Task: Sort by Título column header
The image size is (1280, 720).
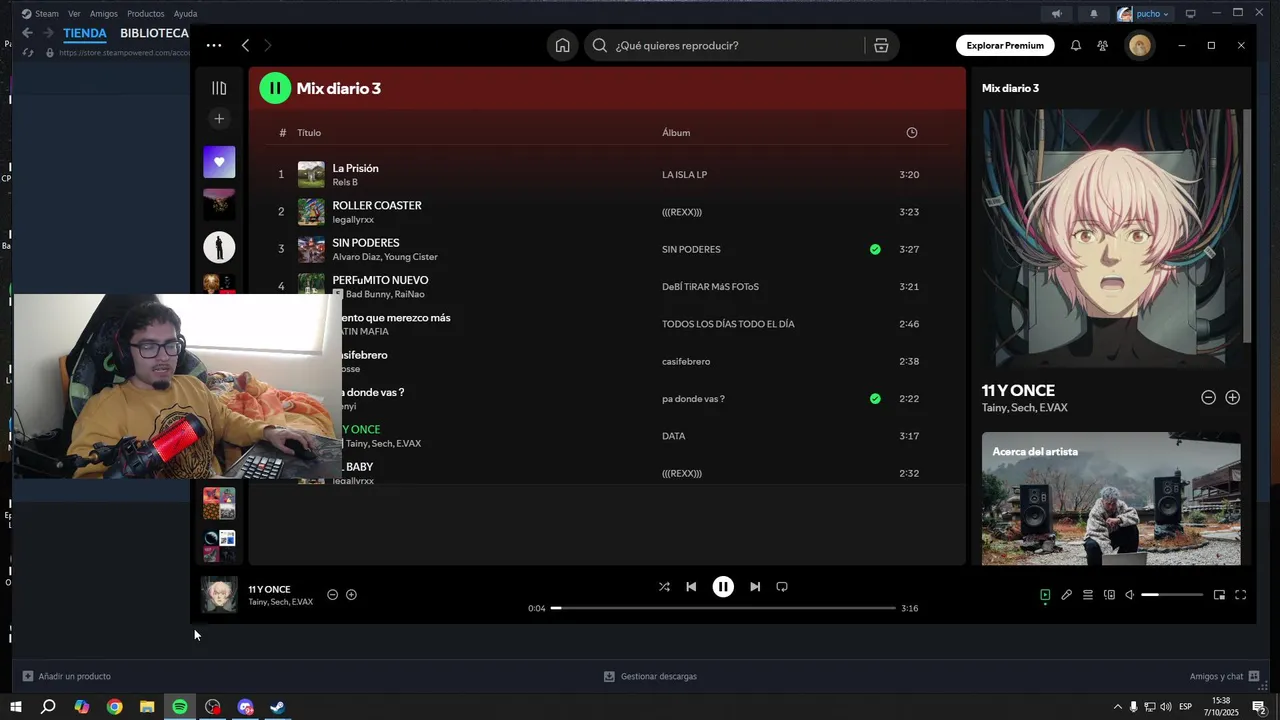Action: [x=309, y=132]
